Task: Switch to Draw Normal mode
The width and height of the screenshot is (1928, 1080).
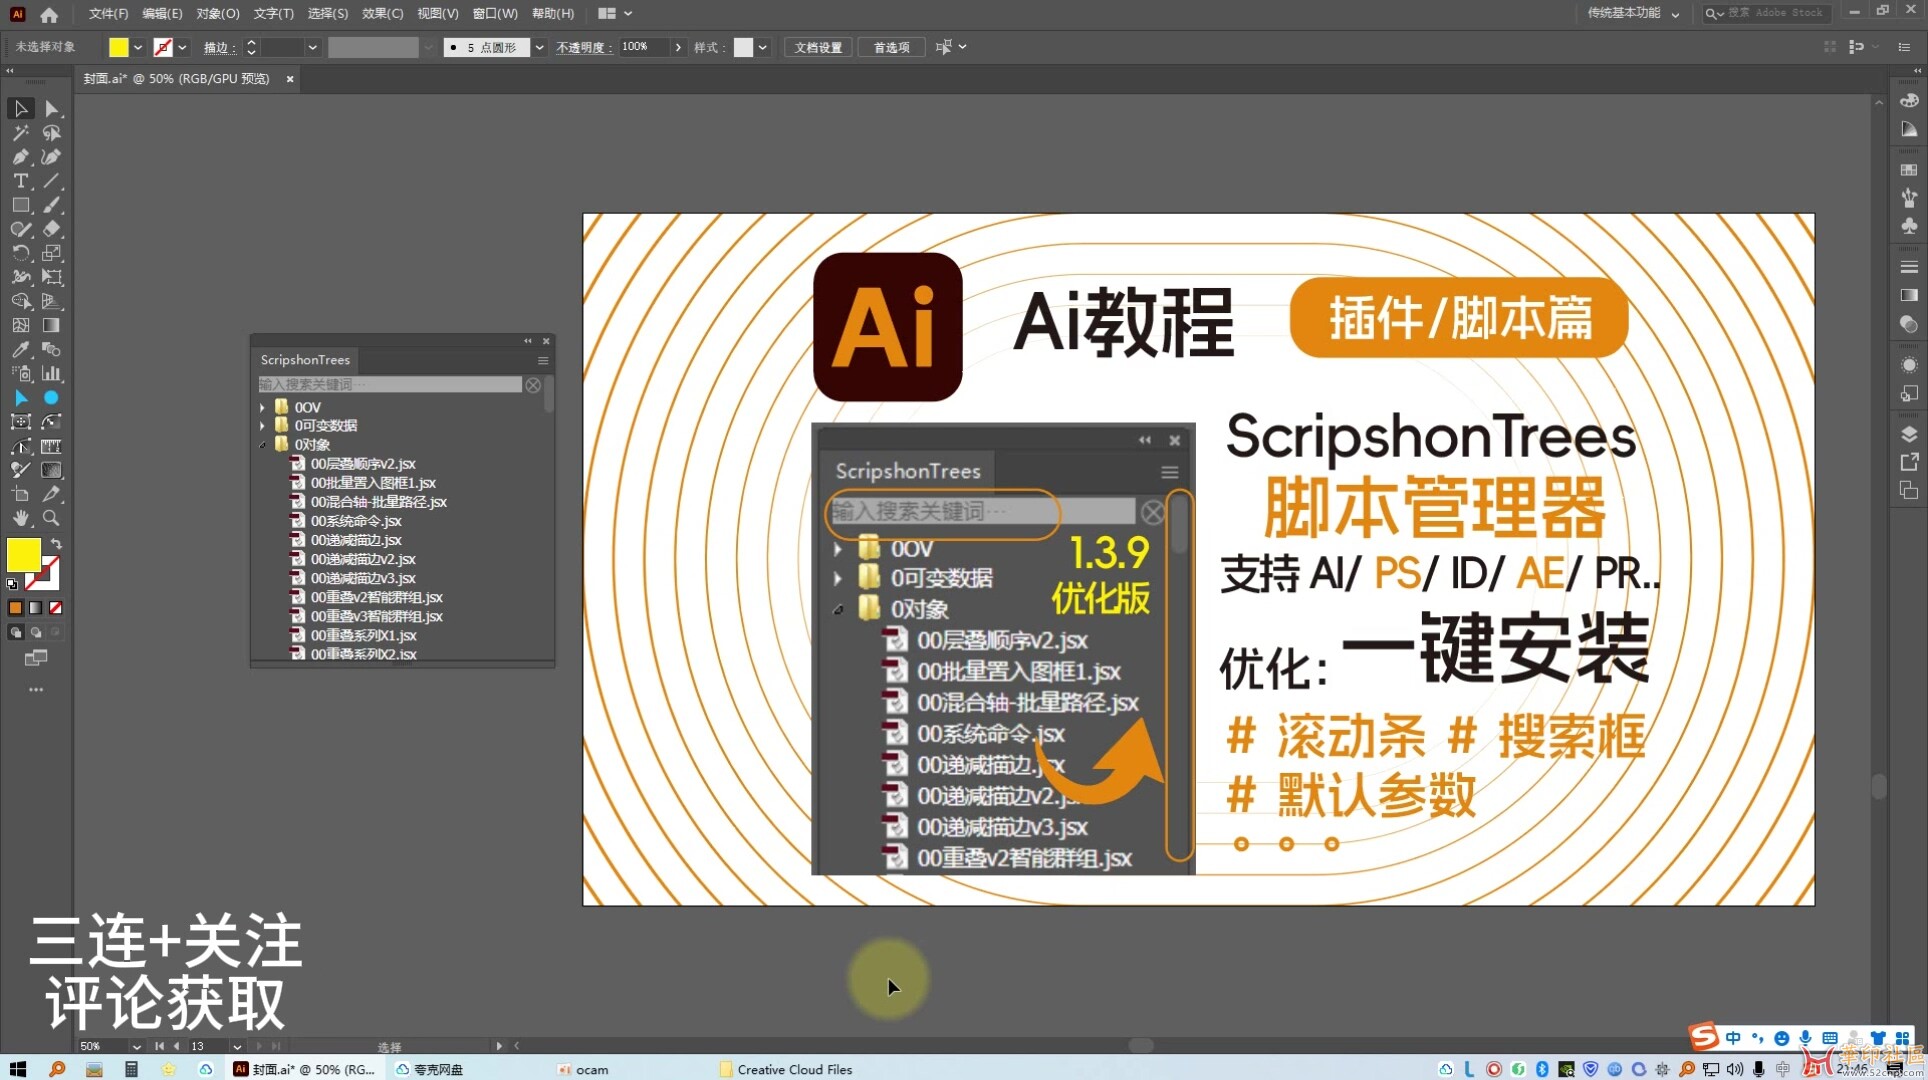Action: coord(16,632)
